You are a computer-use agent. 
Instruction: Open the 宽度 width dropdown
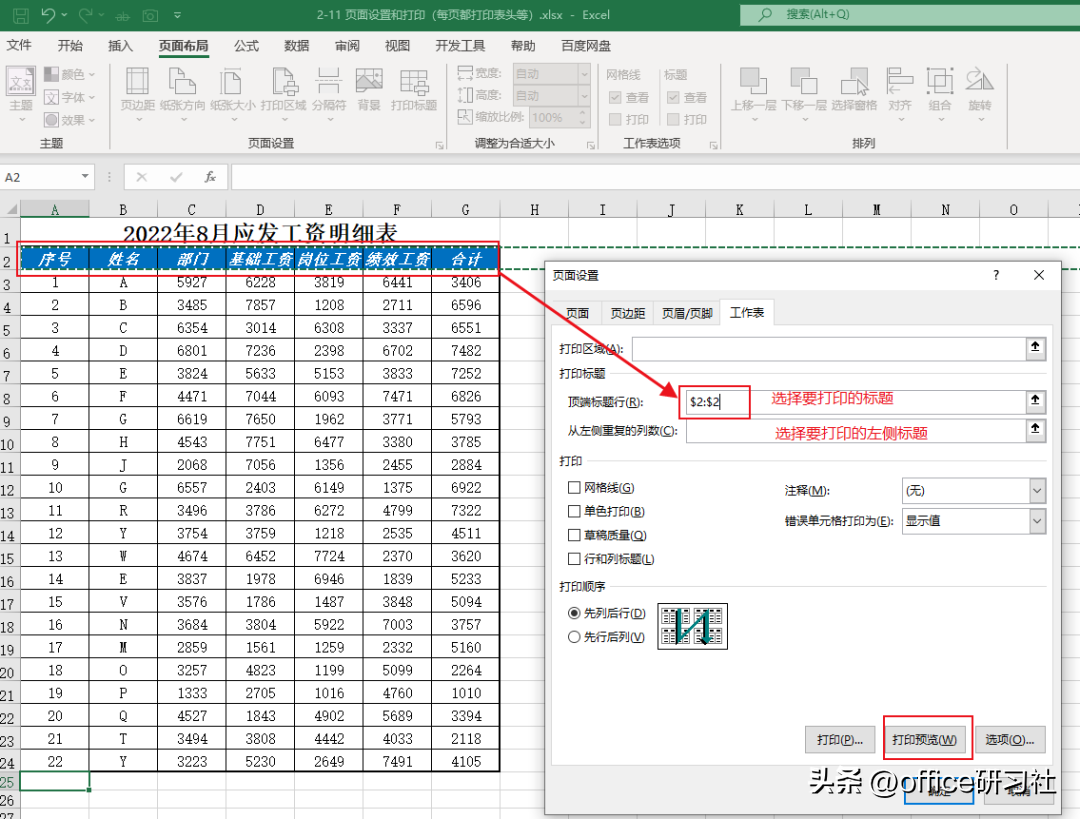[584, 73]
